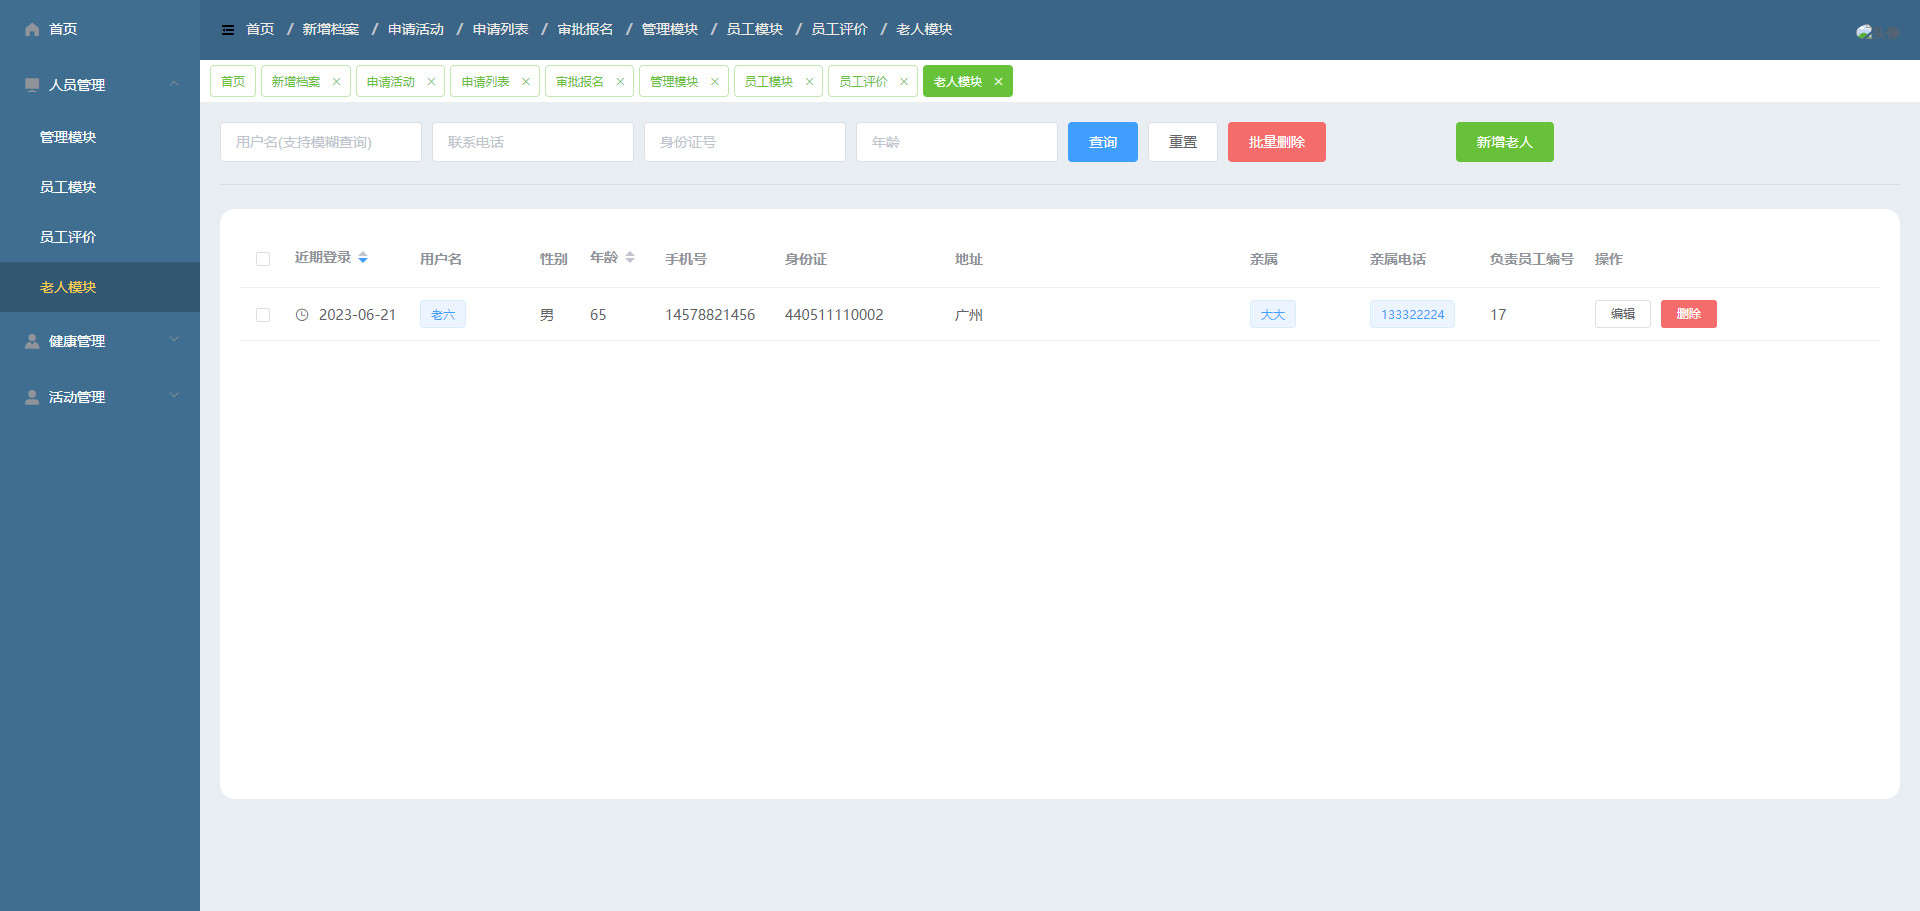
Task: Click the 重置 reset button
Action: 1183,142
